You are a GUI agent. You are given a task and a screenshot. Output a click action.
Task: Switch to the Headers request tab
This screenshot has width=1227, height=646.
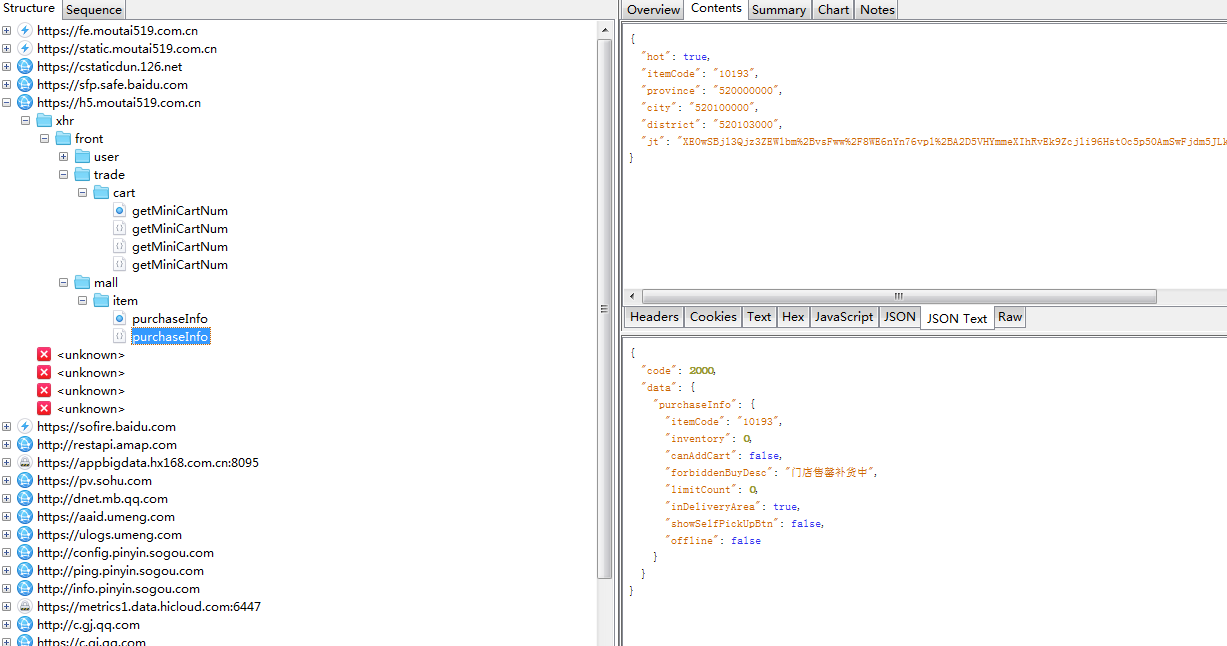(x=654, y=317)
